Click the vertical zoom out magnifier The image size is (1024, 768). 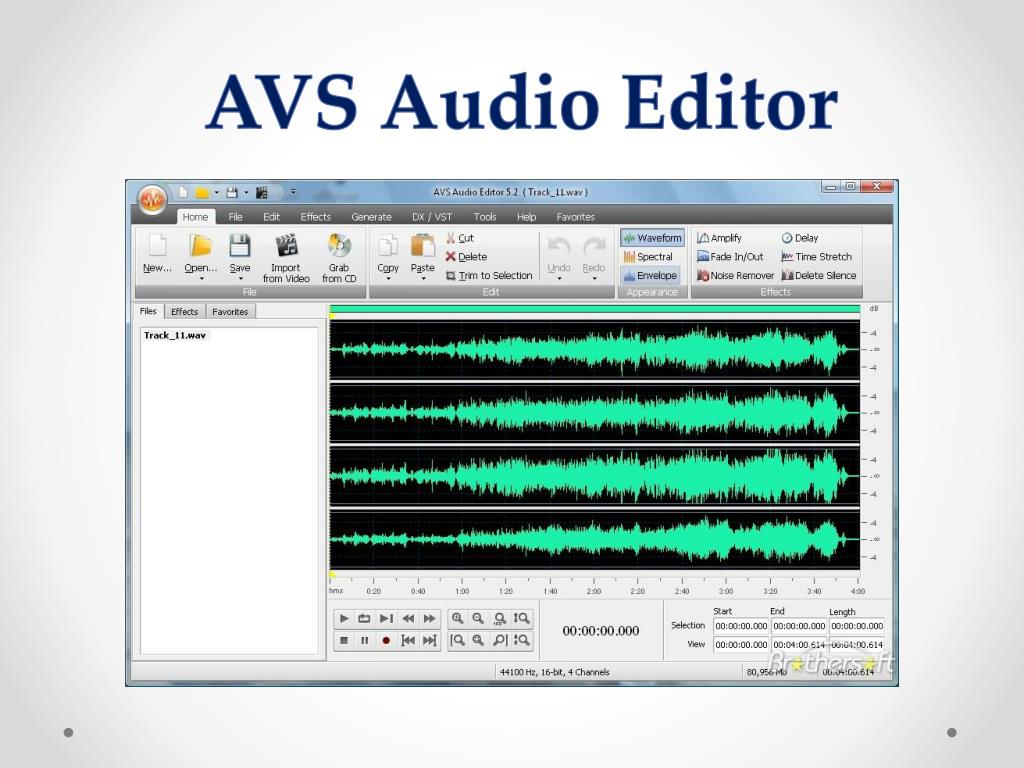(x=522, y=641)
